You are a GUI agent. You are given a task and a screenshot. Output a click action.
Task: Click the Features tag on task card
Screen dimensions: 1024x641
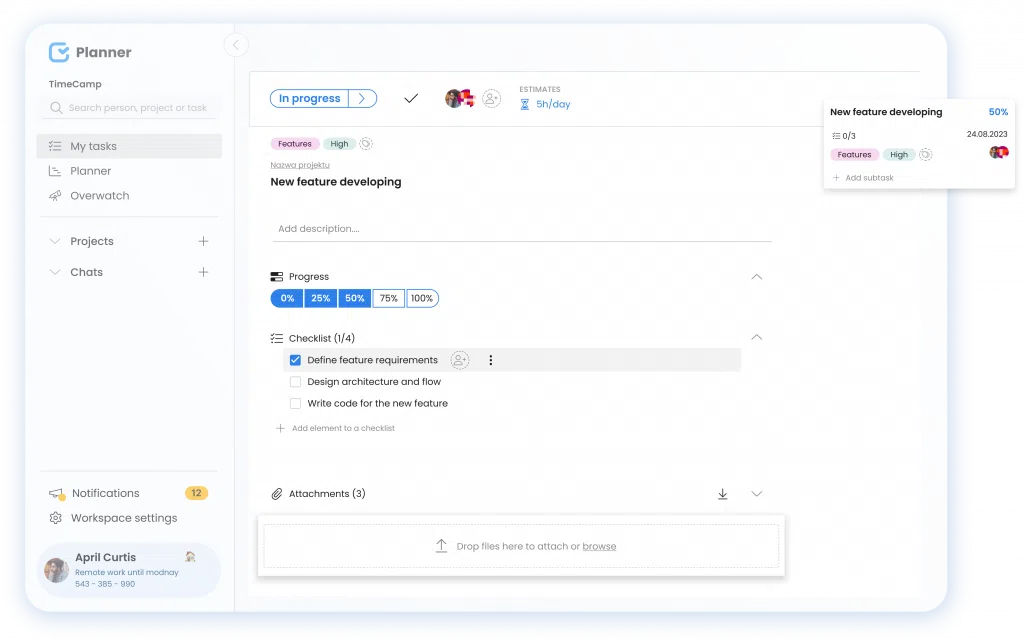click(854, 155)
